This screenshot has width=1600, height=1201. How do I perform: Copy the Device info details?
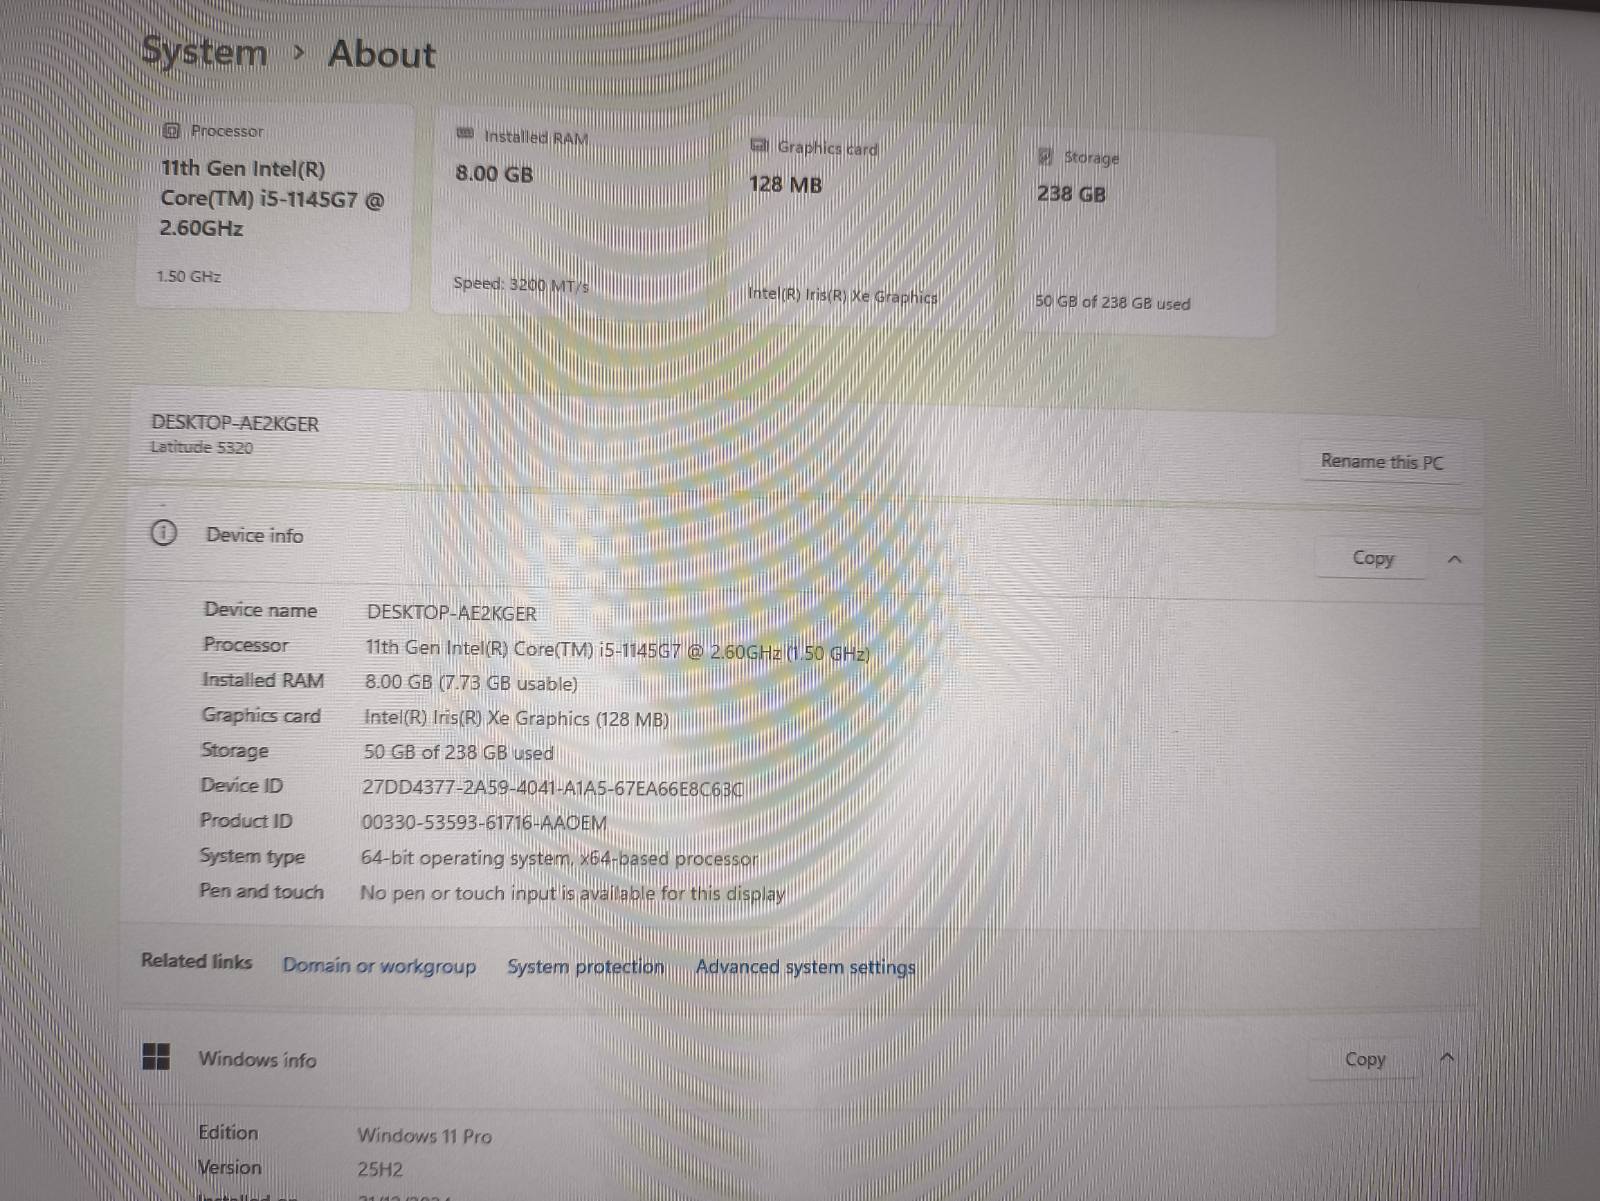1373,557
